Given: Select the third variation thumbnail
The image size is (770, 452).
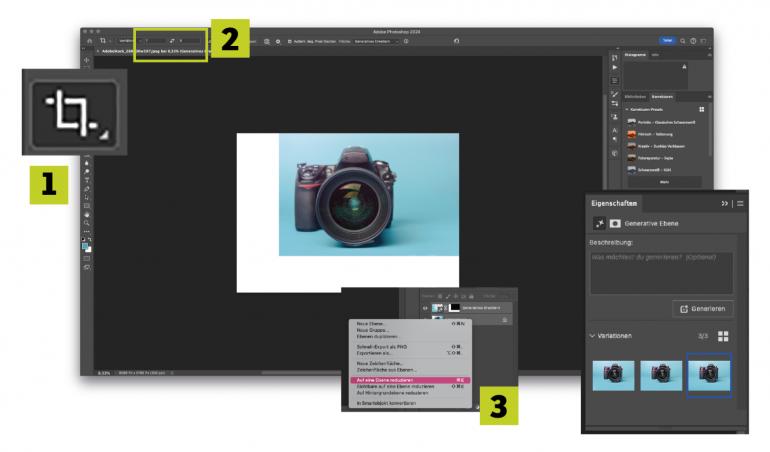Looking at the screenshot, I should [x=709, y=375].
